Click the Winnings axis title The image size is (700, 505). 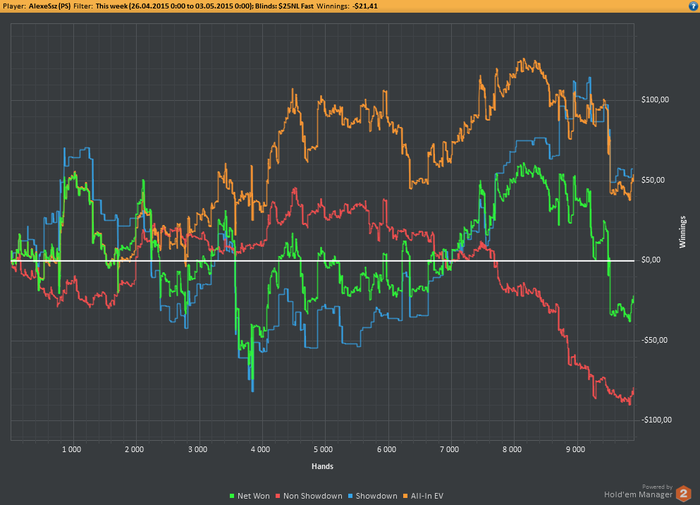[682, 232]
